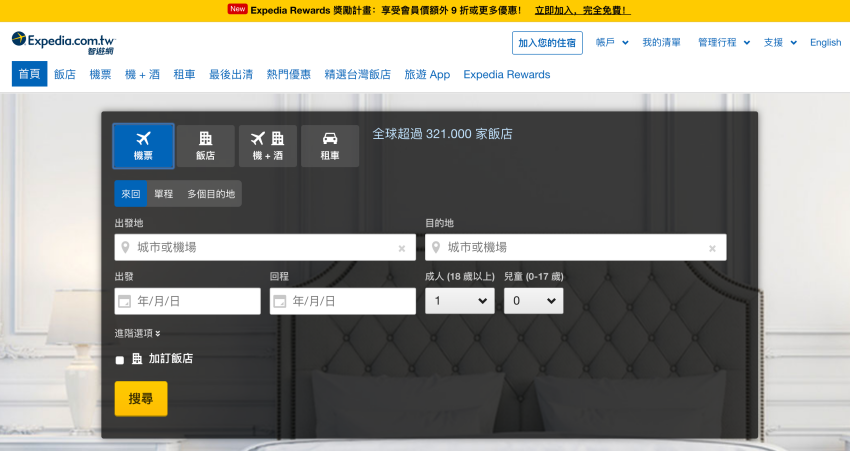
Task: Open the 支援 support dropdown
Action: pyautogui.click(x=780, y=42)
